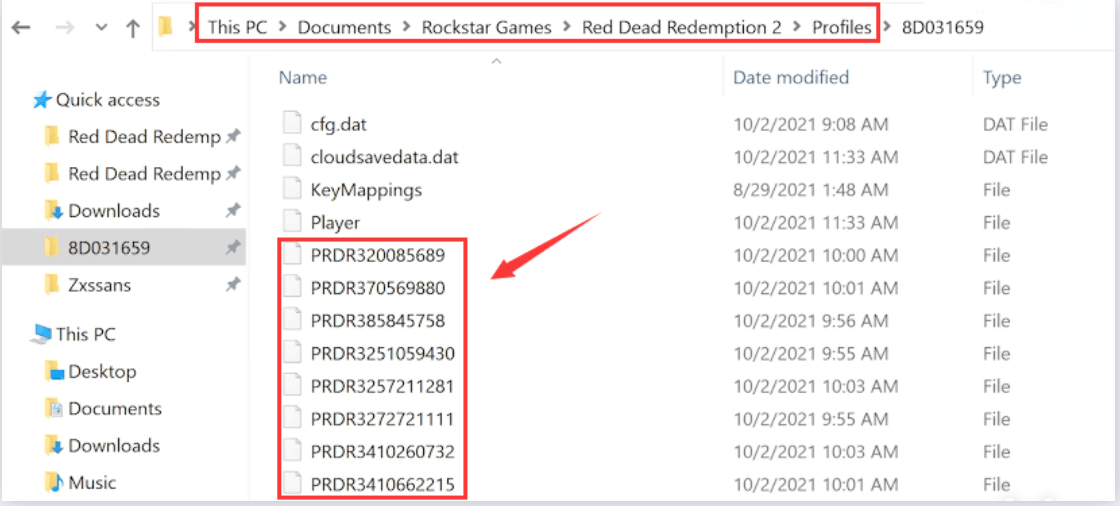Expand chevron after This PC breadcrumb
This screenshot has height=506, width=1120.
click(x=283, y=28)
